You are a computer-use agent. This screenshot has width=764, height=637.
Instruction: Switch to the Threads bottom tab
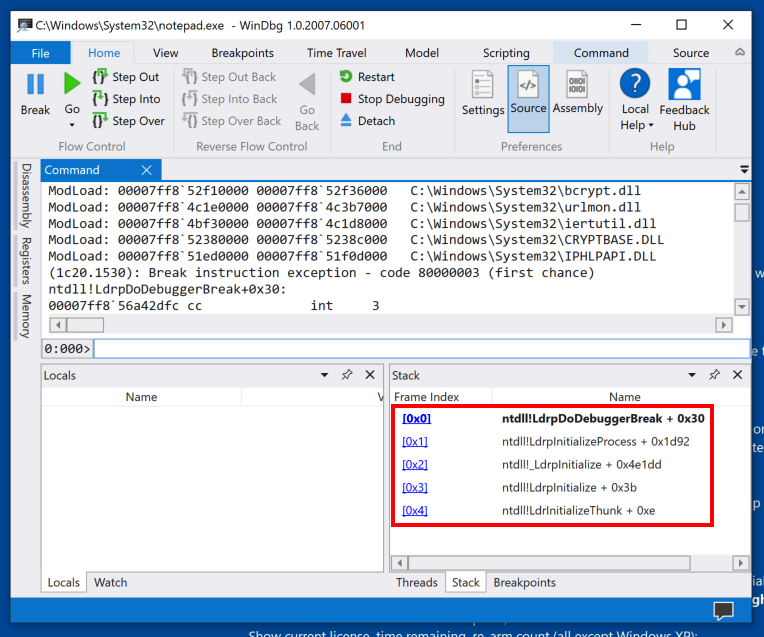417,582
